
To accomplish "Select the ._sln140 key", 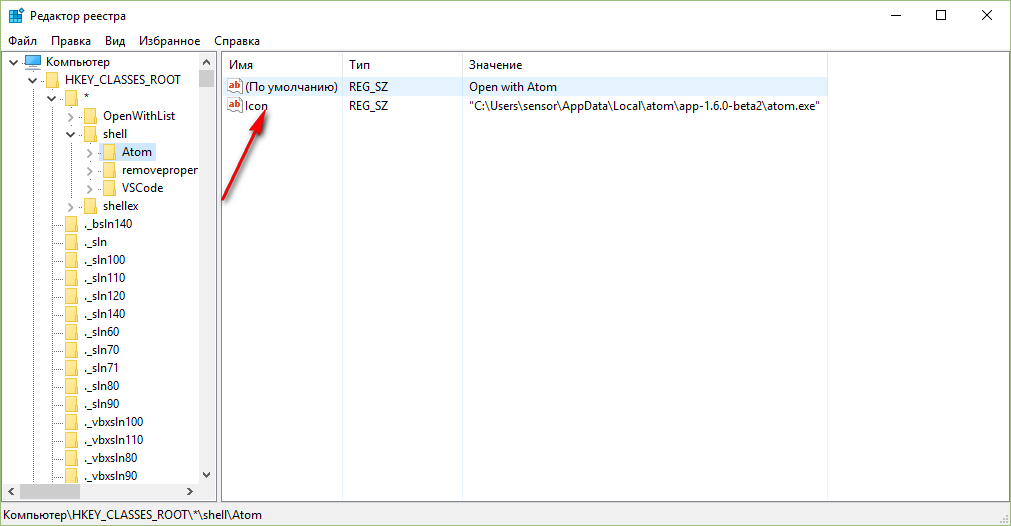I will 104,314.
